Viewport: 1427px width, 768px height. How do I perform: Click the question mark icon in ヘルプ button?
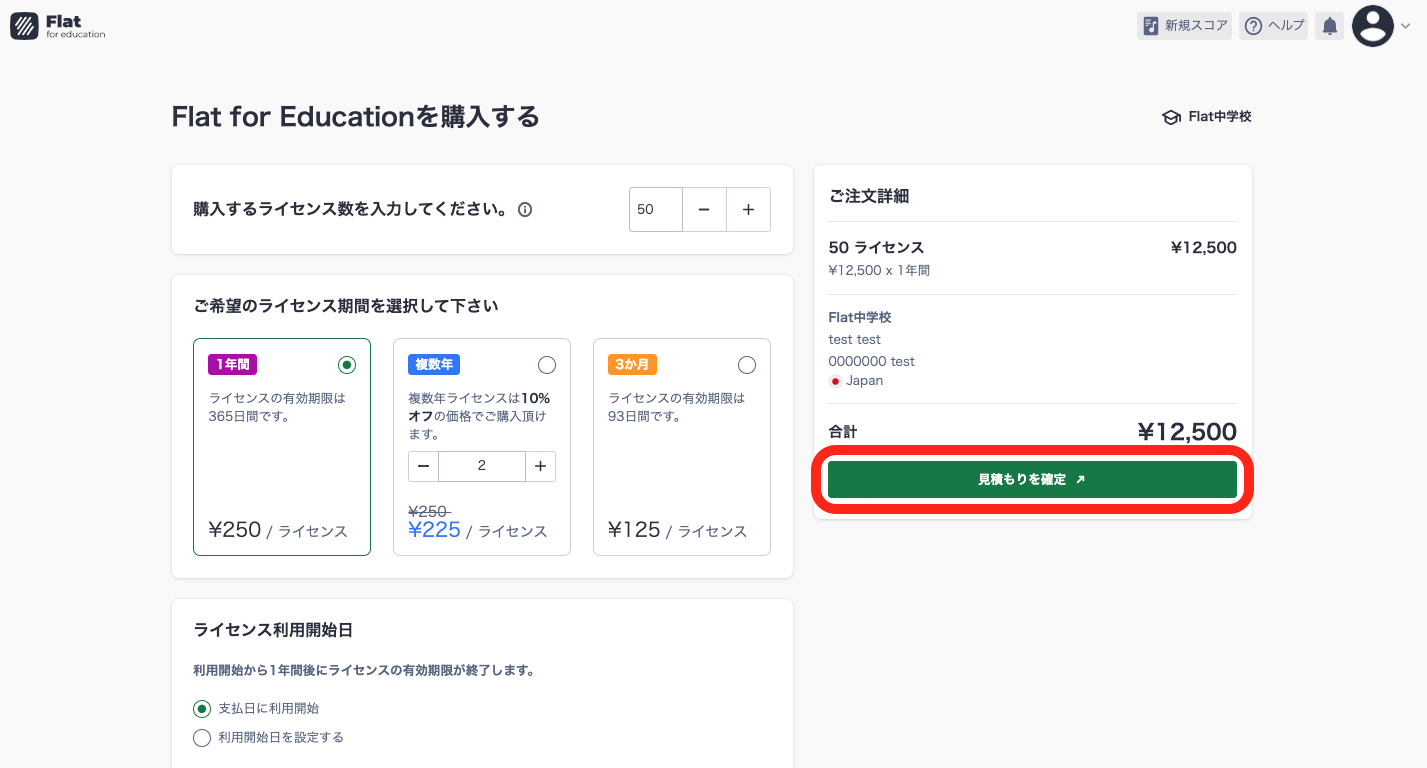(1254, 25)
